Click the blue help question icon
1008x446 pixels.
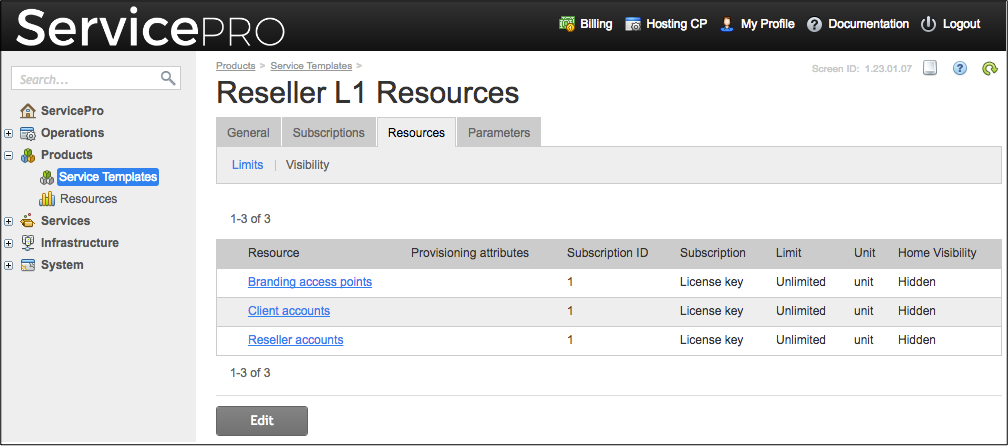pyautogui.click(x=960, y=69)
